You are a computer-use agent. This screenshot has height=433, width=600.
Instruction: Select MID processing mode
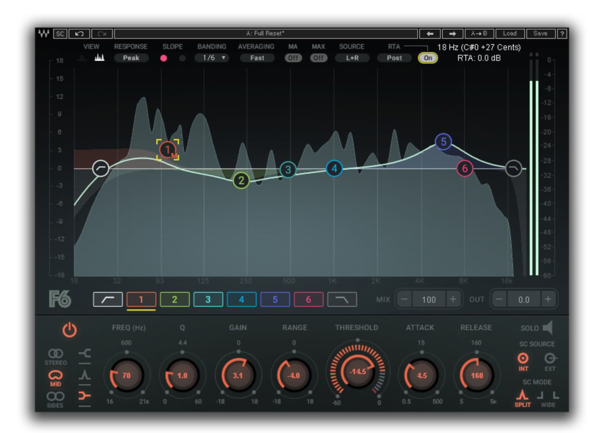click(x=56, y=378)
